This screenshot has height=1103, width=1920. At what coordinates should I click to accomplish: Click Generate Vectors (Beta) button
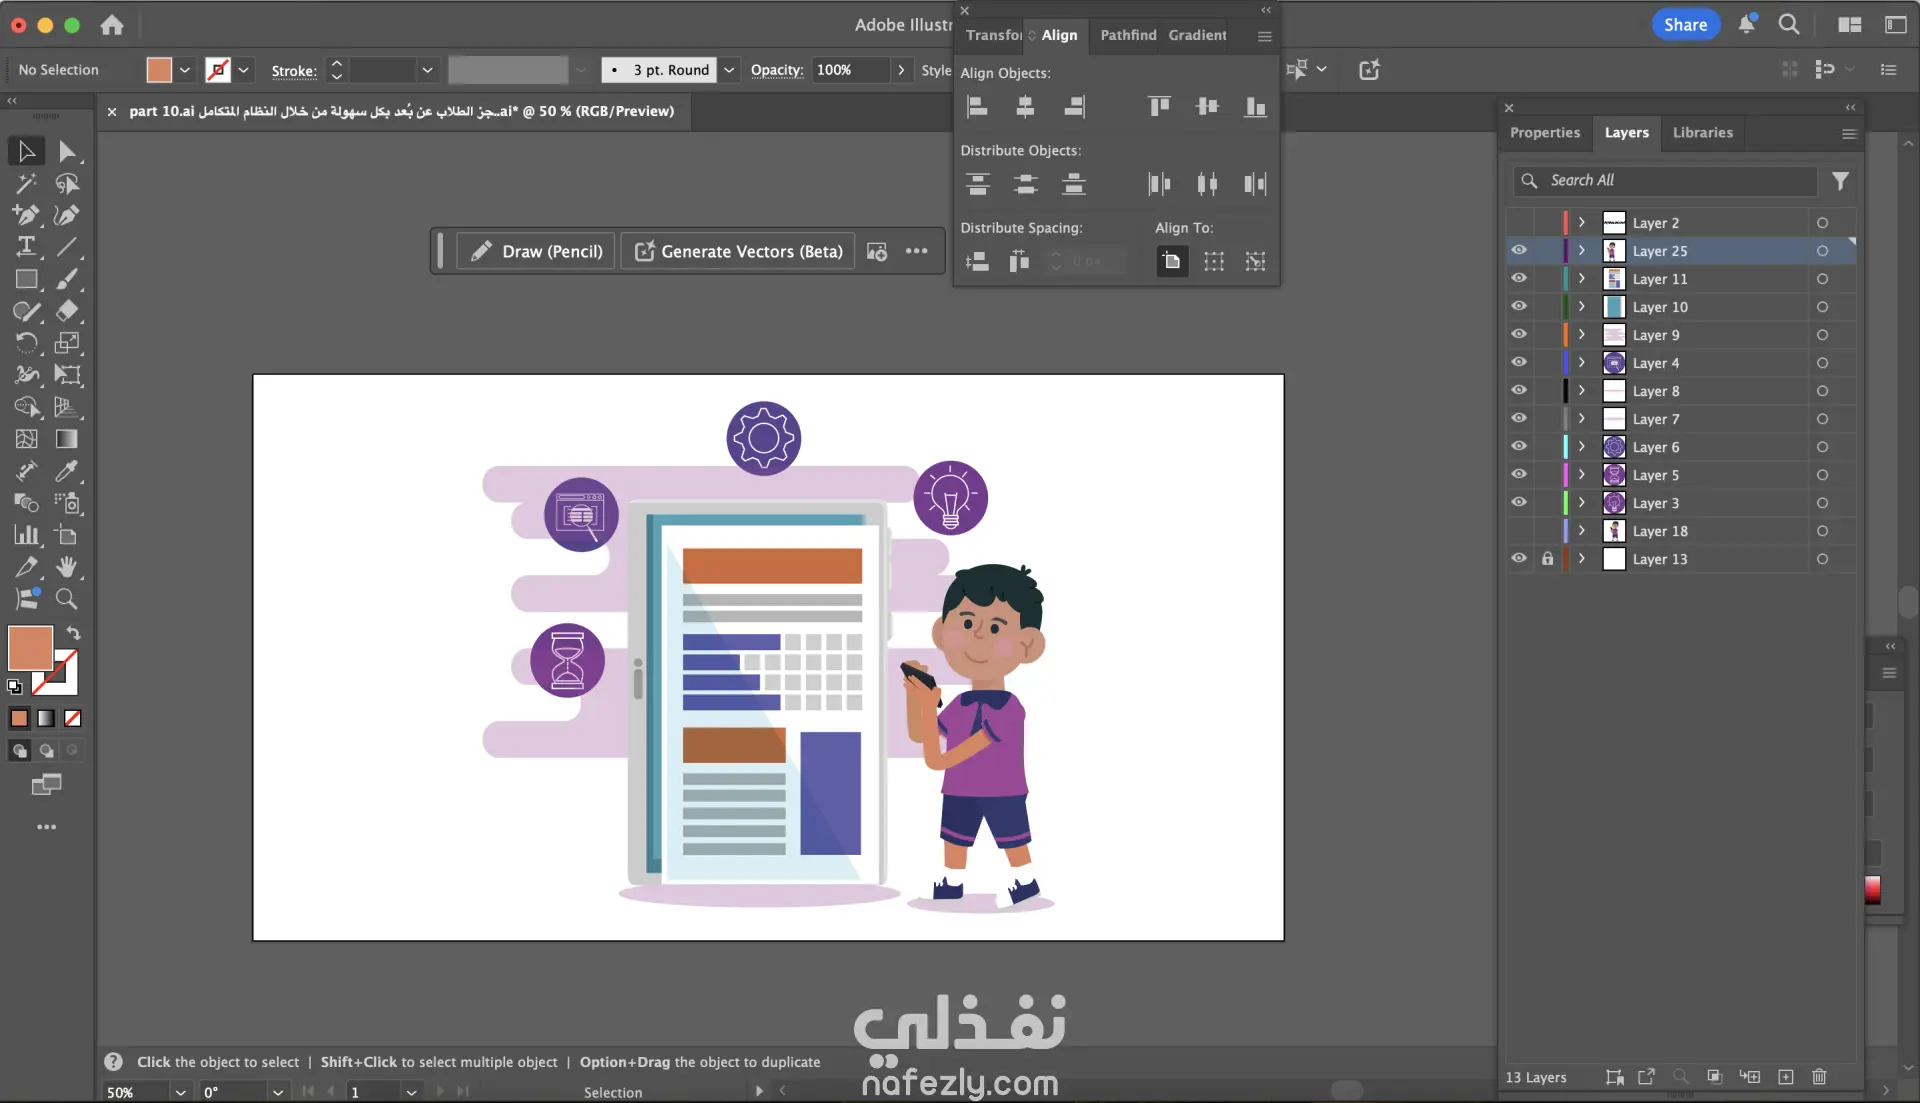click(x=738, y=251)
